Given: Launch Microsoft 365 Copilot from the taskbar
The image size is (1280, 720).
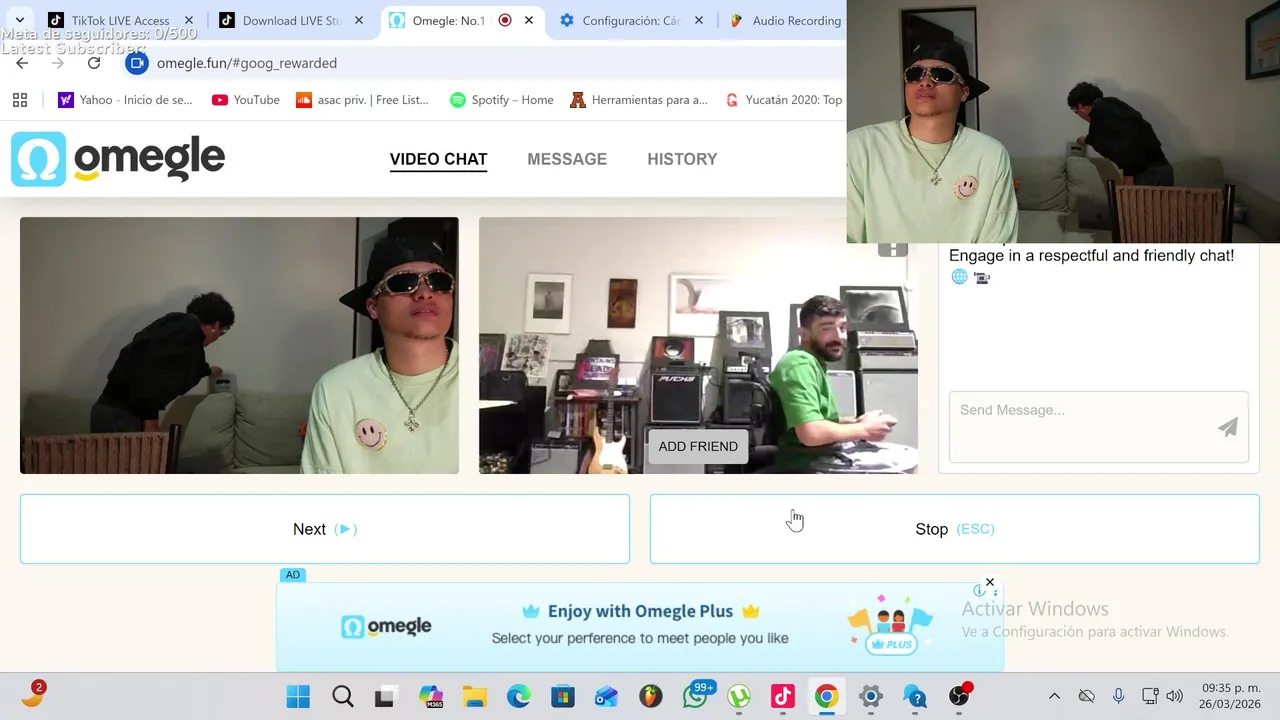Looking at the screenshot, I should (431, 696).
